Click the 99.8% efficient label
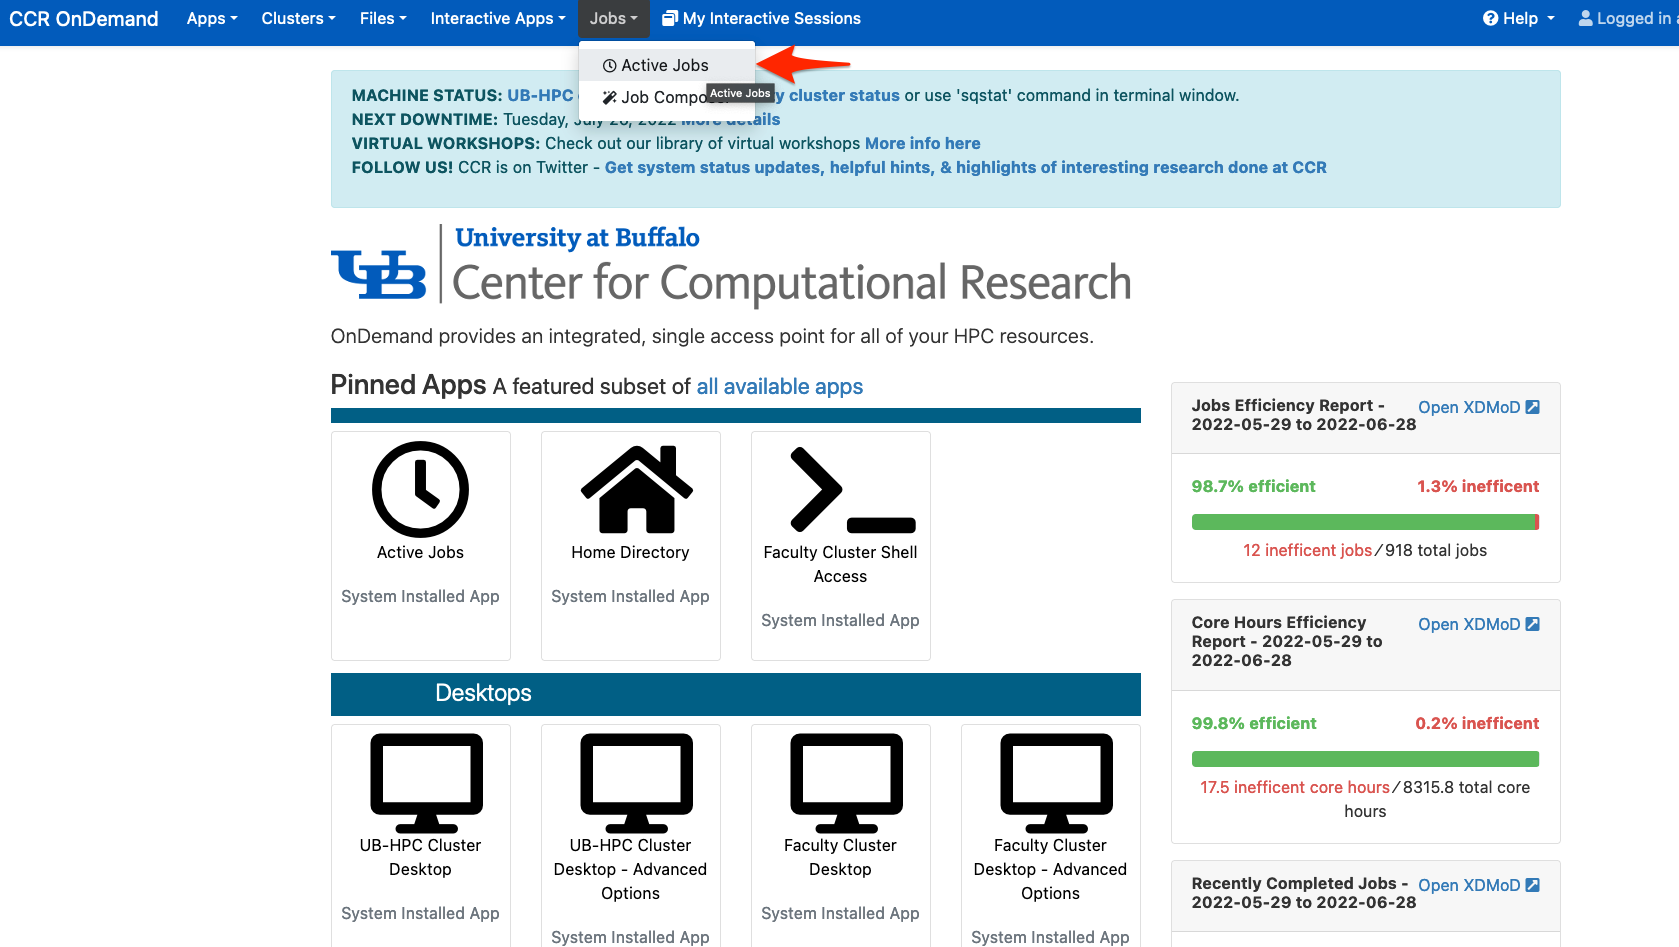The image size is (1679, 947). pos(1254,723)
